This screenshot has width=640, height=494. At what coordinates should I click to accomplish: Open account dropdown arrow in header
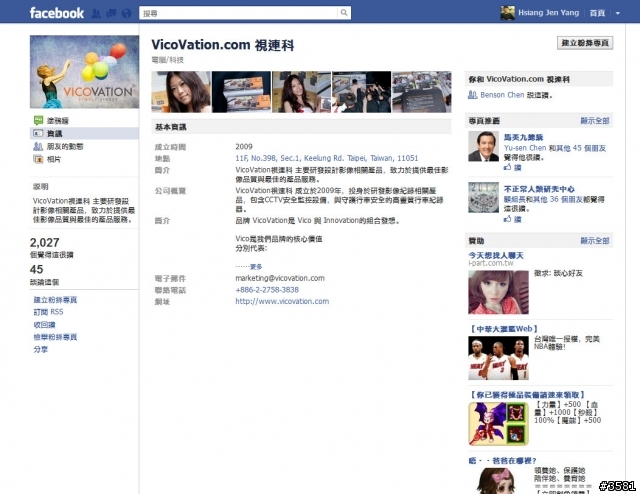[618, 13]
